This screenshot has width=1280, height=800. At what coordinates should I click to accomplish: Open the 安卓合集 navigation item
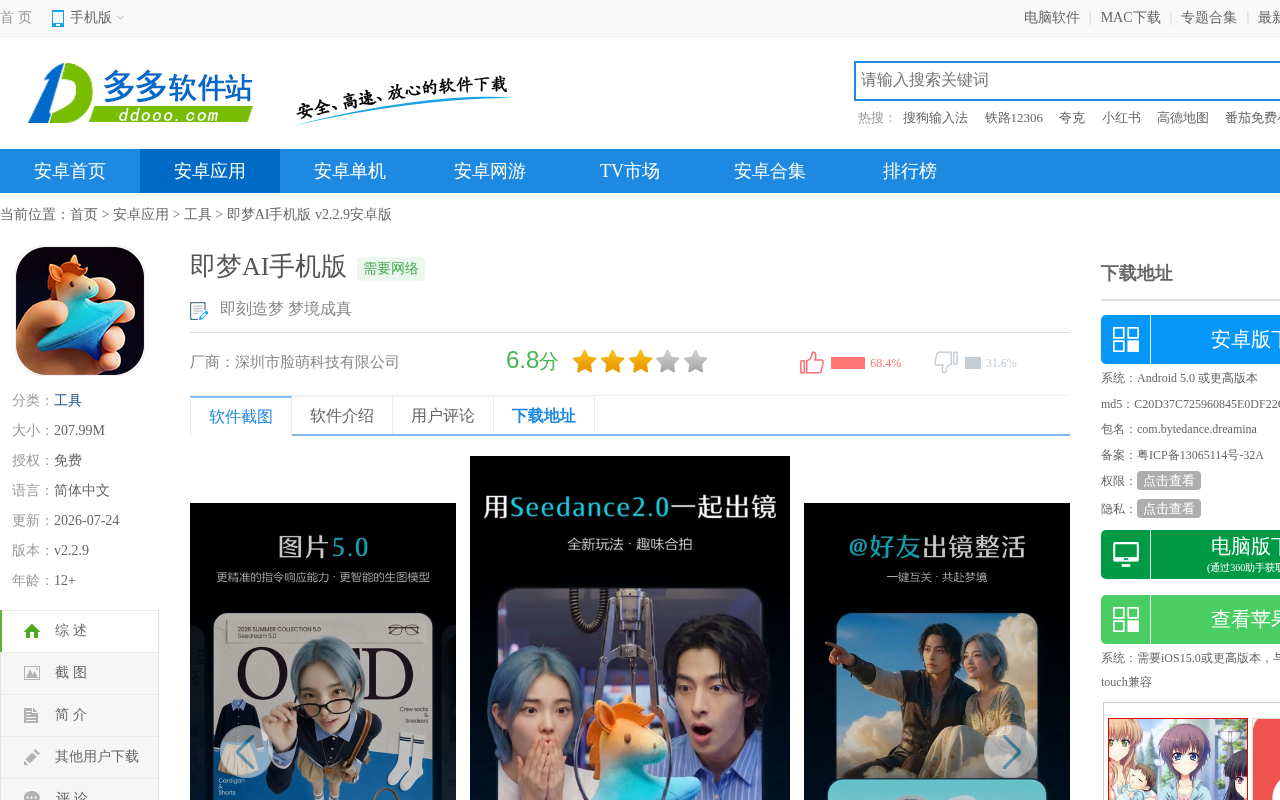pyautogui.click(x=770, y=171)
